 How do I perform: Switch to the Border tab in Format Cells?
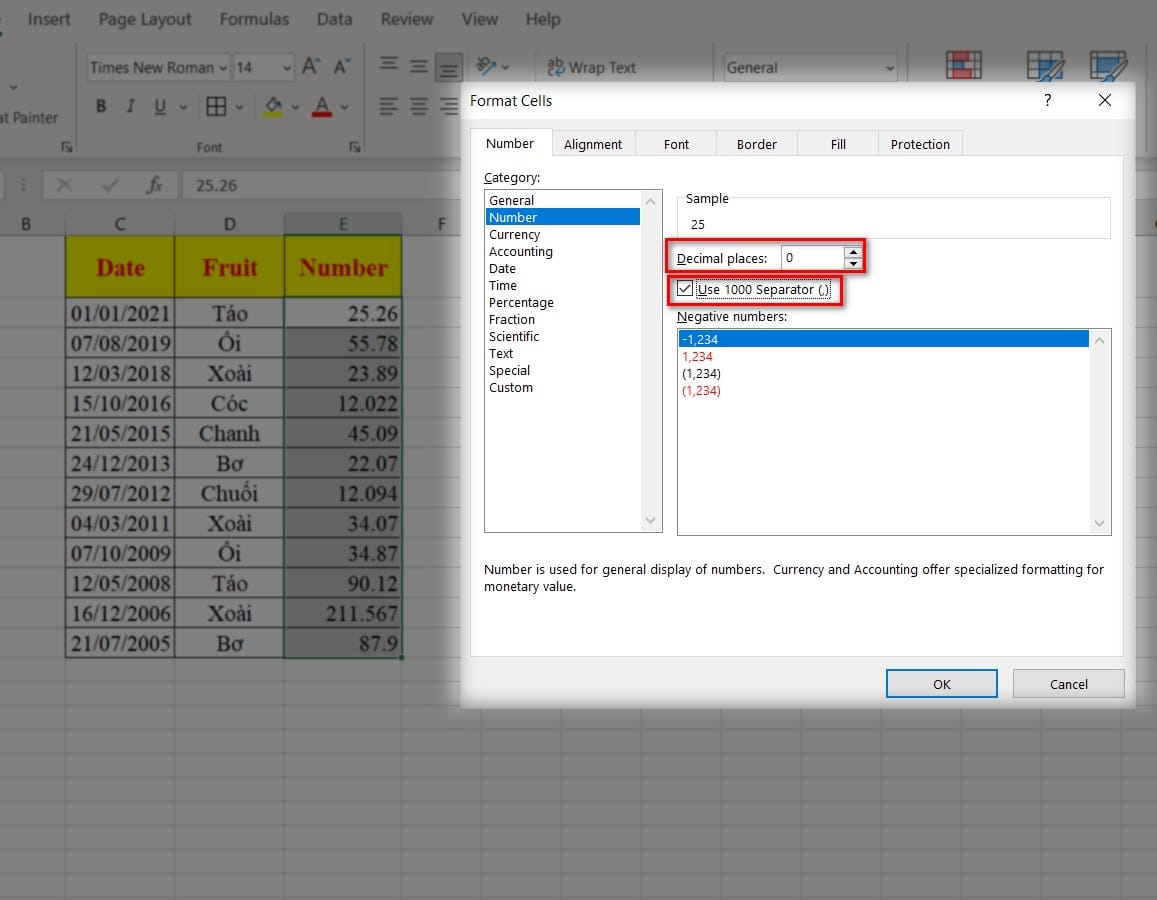point(756,144)
